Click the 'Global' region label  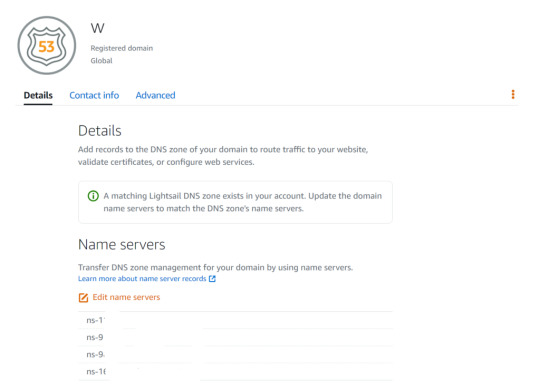coord(101,61)
